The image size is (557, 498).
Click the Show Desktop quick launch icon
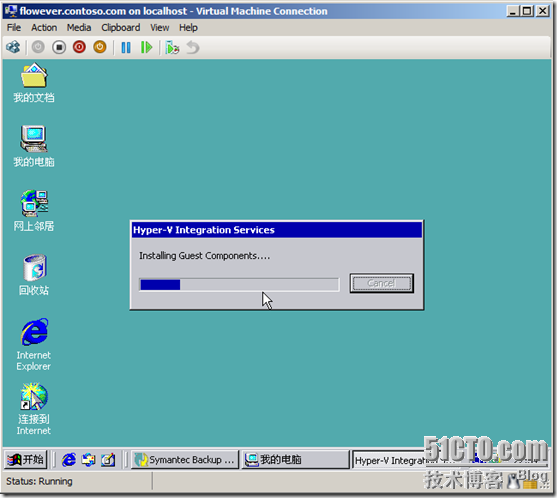click(x=108, y=460)
